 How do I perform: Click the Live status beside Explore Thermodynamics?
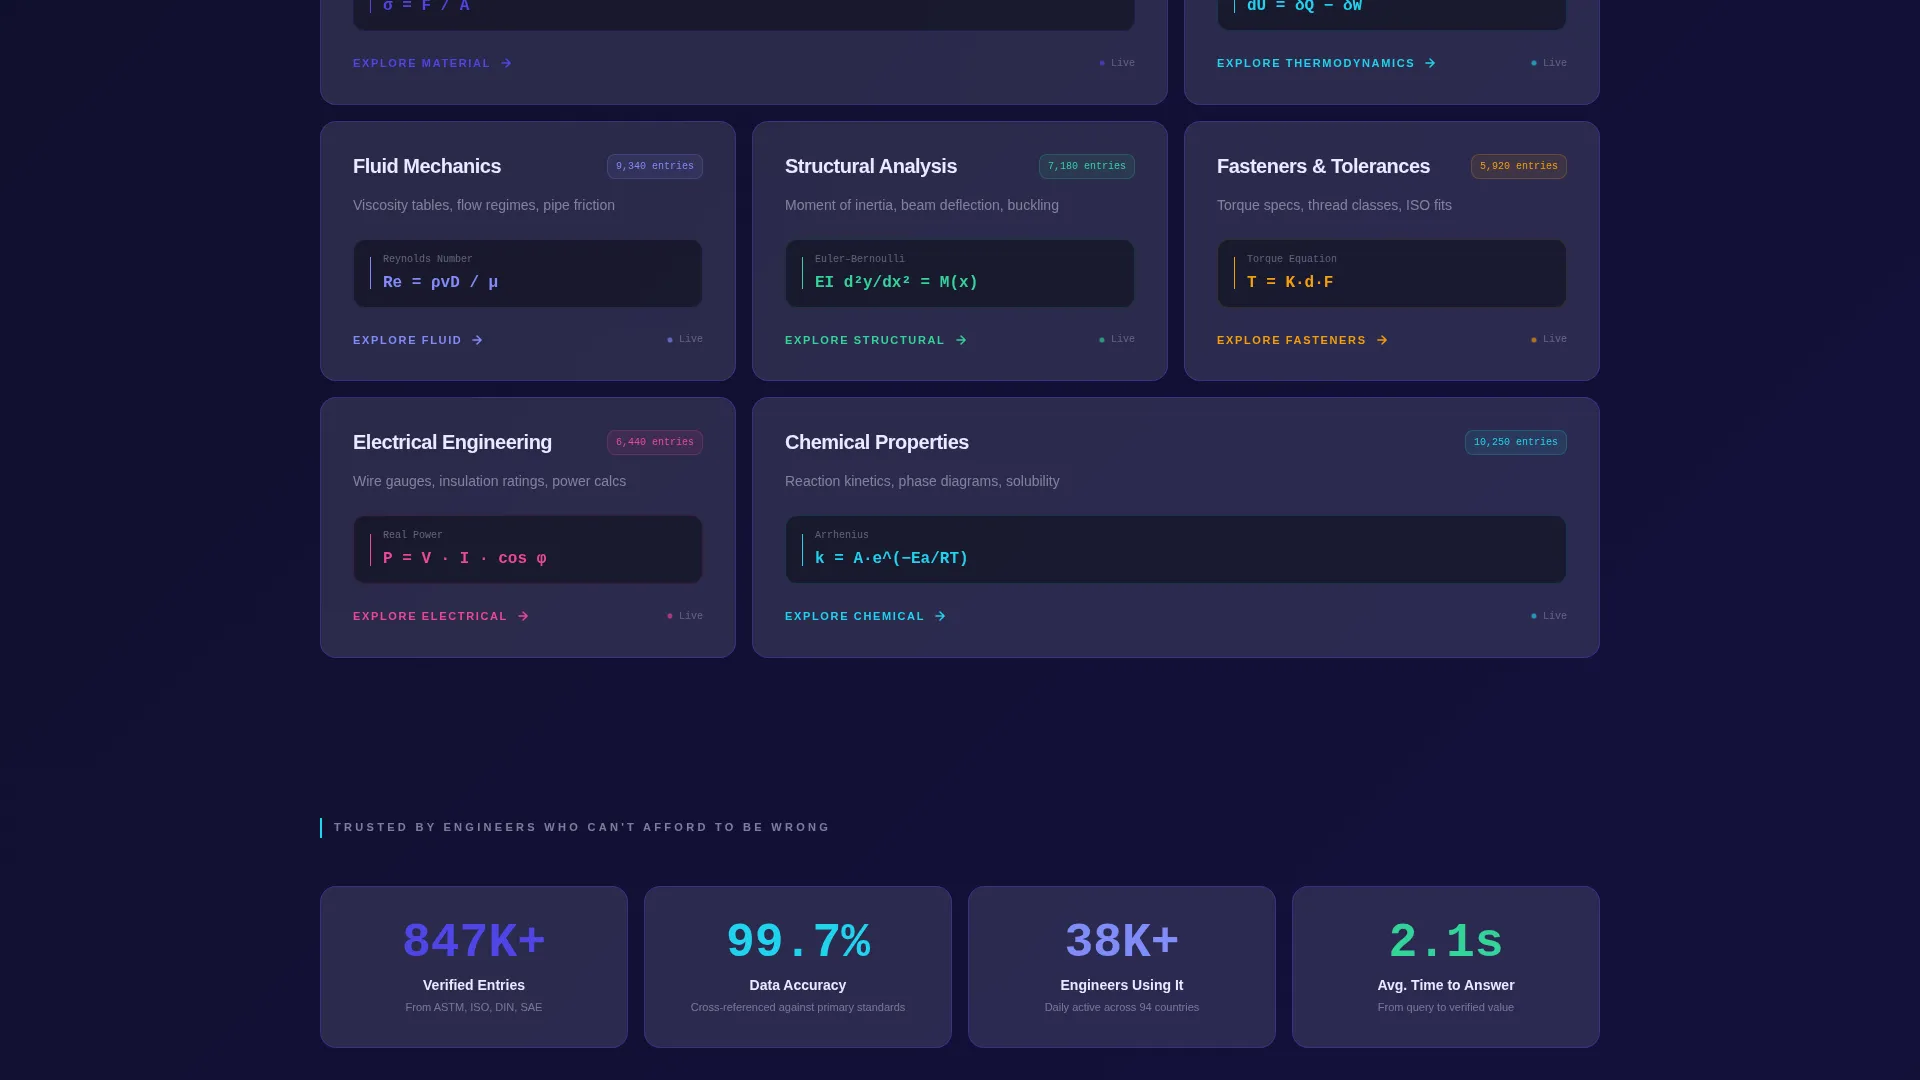pyautogui.click(x=1549, y=63)
